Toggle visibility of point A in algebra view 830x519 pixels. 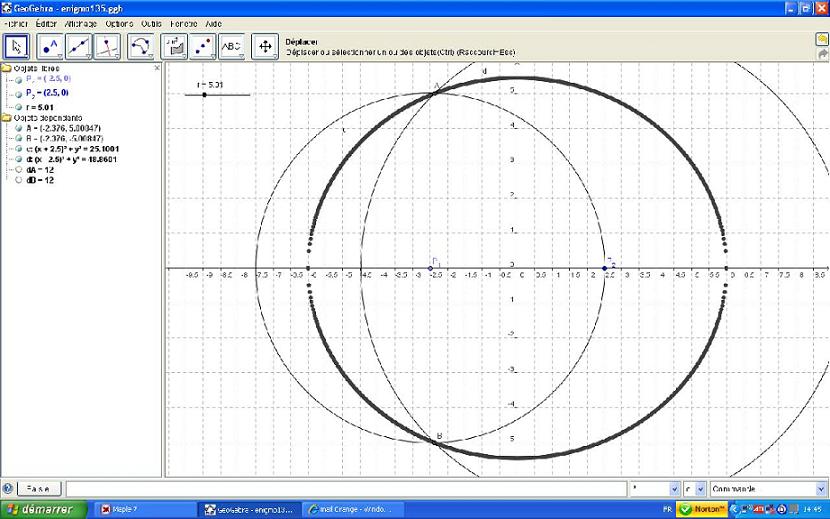point(19,127)
